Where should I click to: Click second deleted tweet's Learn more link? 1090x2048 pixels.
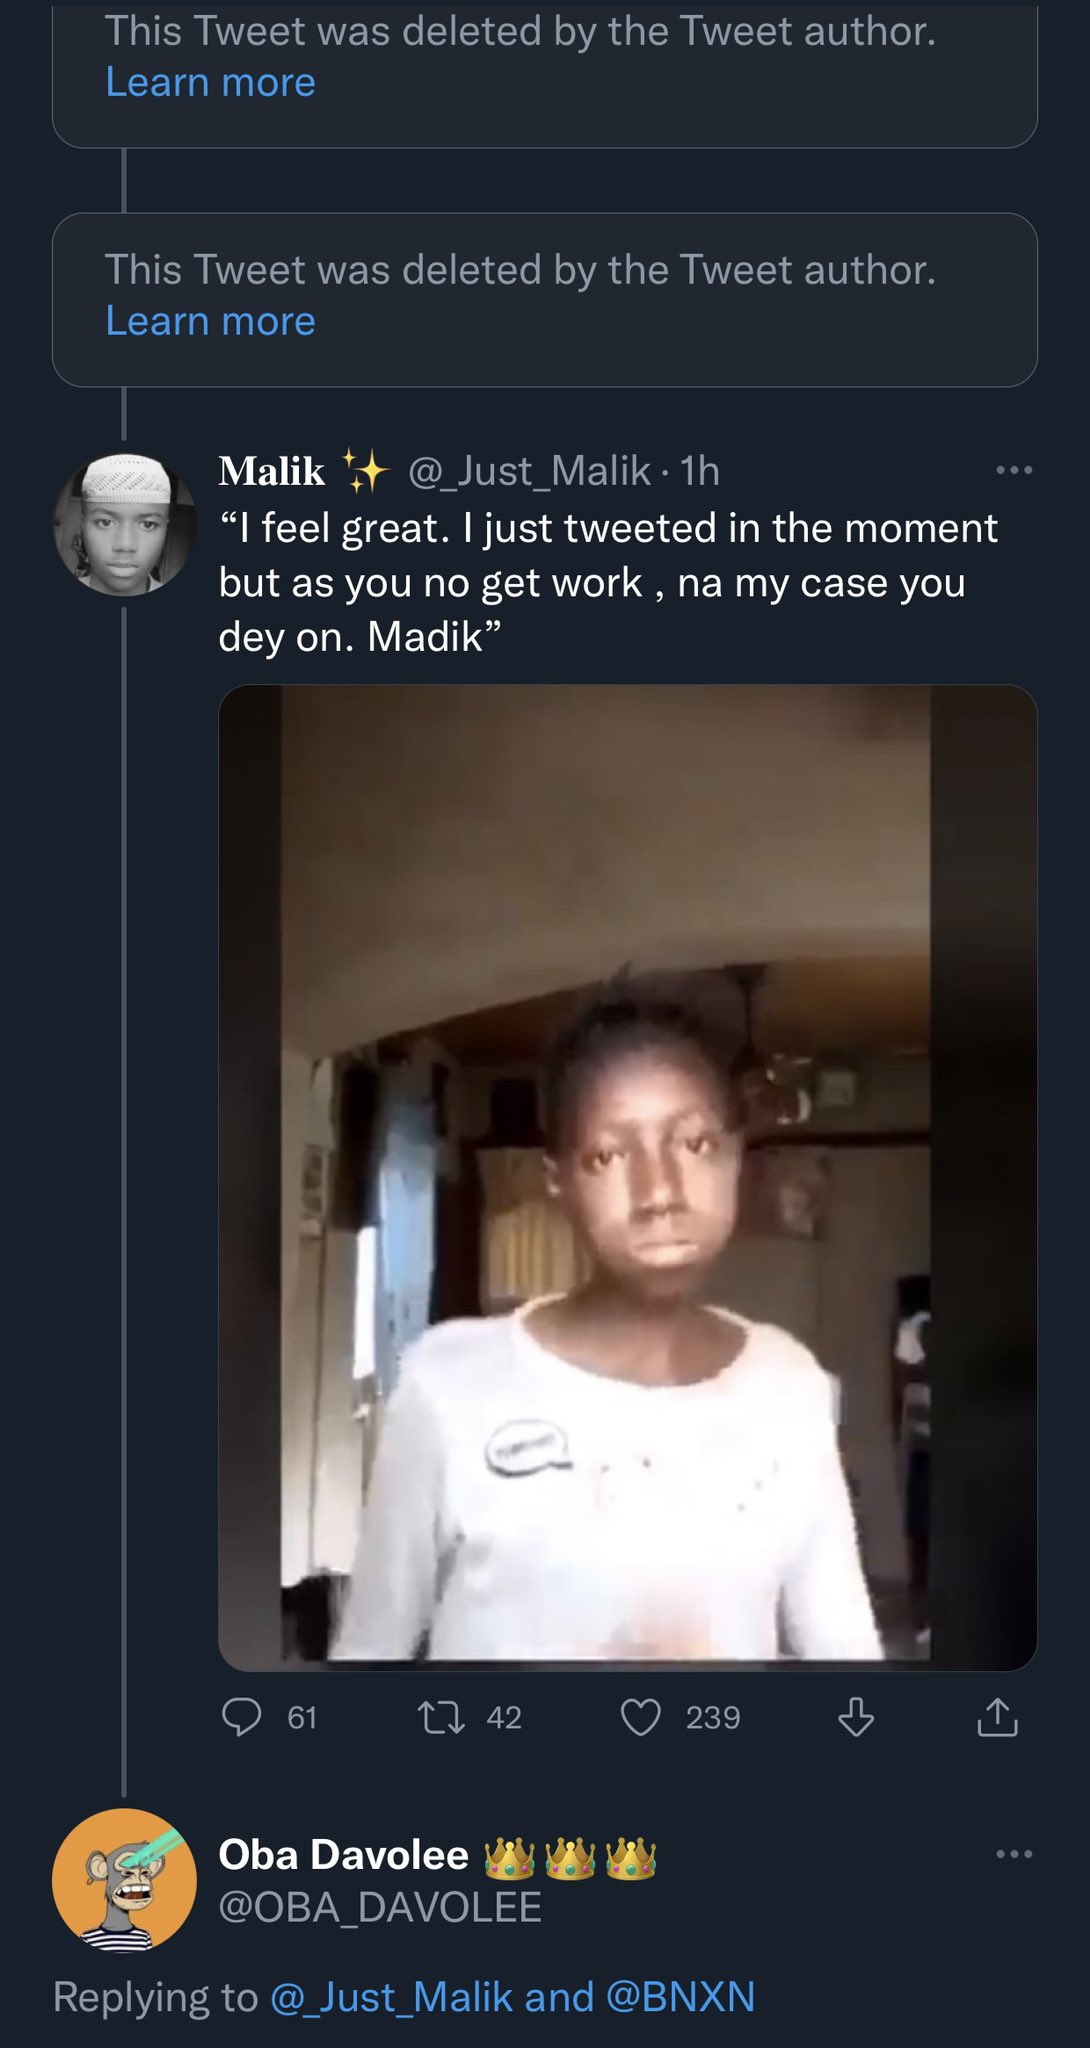coord(210,322)
